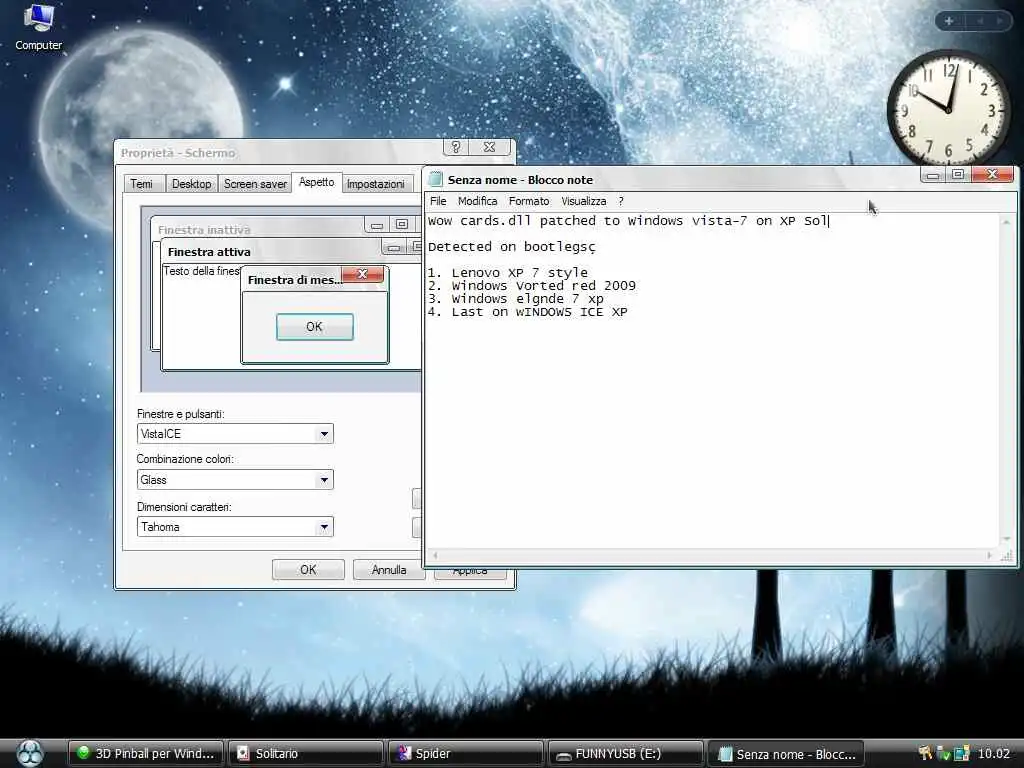This screenshot has height=768, width=1024.
Task: Click the rightmost tray icon beside the clock
Action: (962, 753)
